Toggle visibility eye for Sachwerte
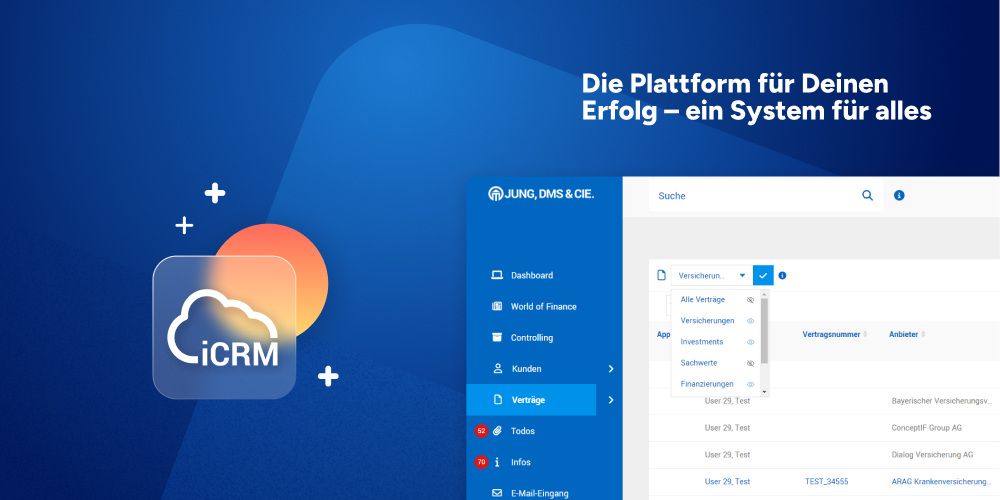 [x=751, y=363]
